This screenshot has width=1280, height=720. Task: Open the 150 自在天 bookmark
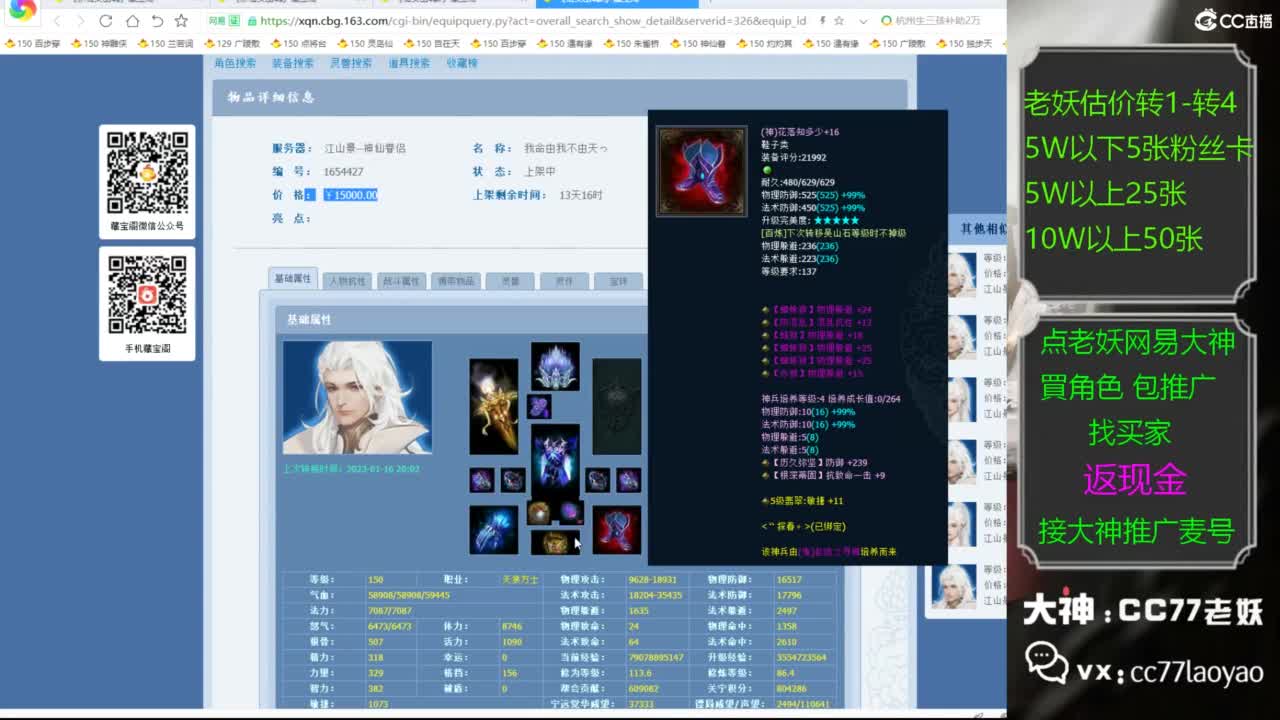coord(431,44)
